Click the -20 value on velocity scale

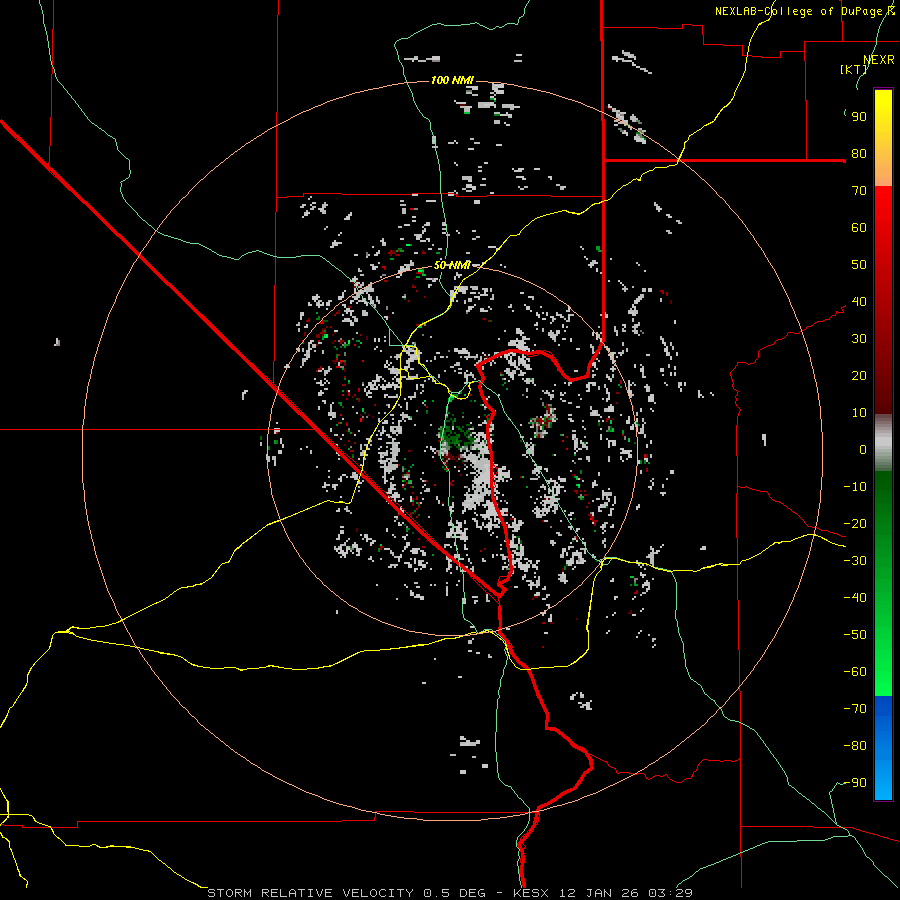click(x=855, y=524)
